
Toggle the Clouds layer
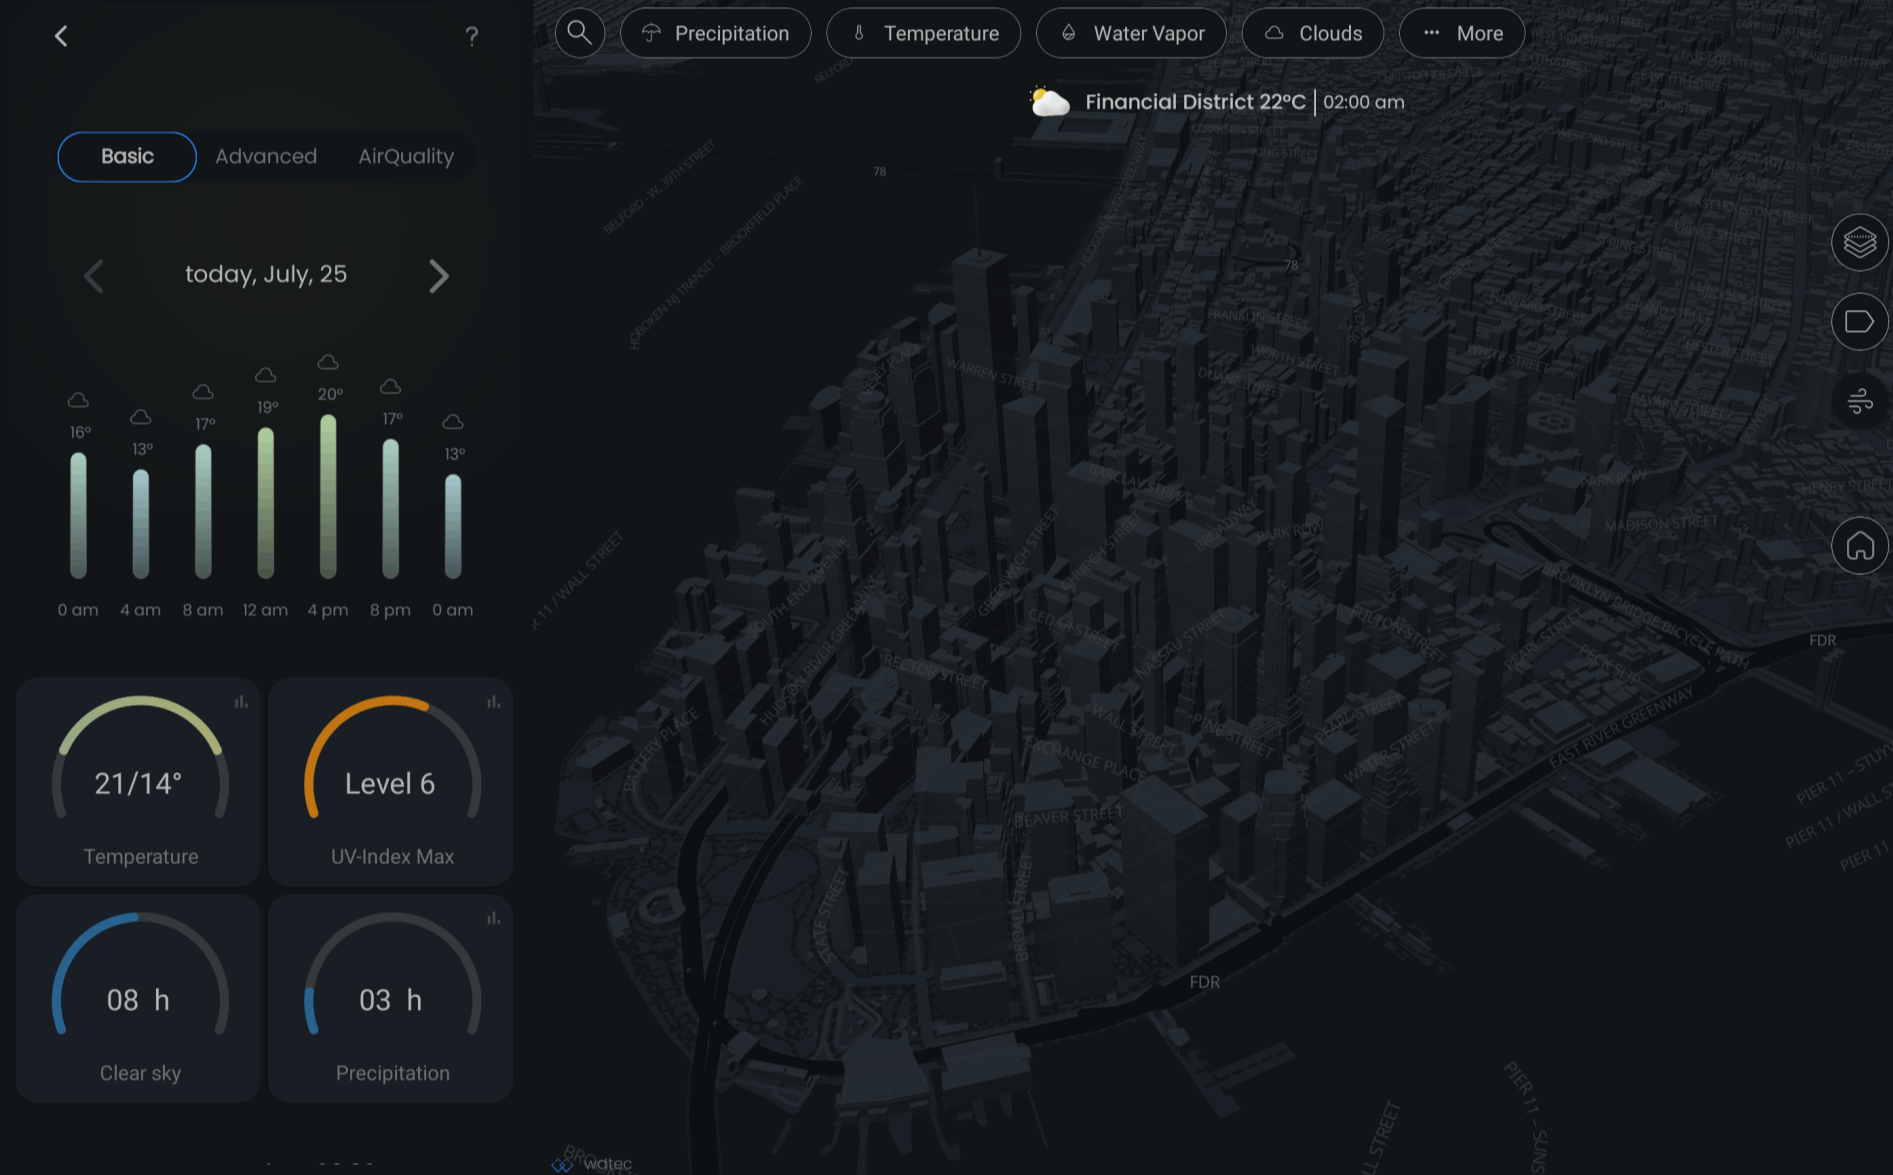click(x=1313, y=32)
